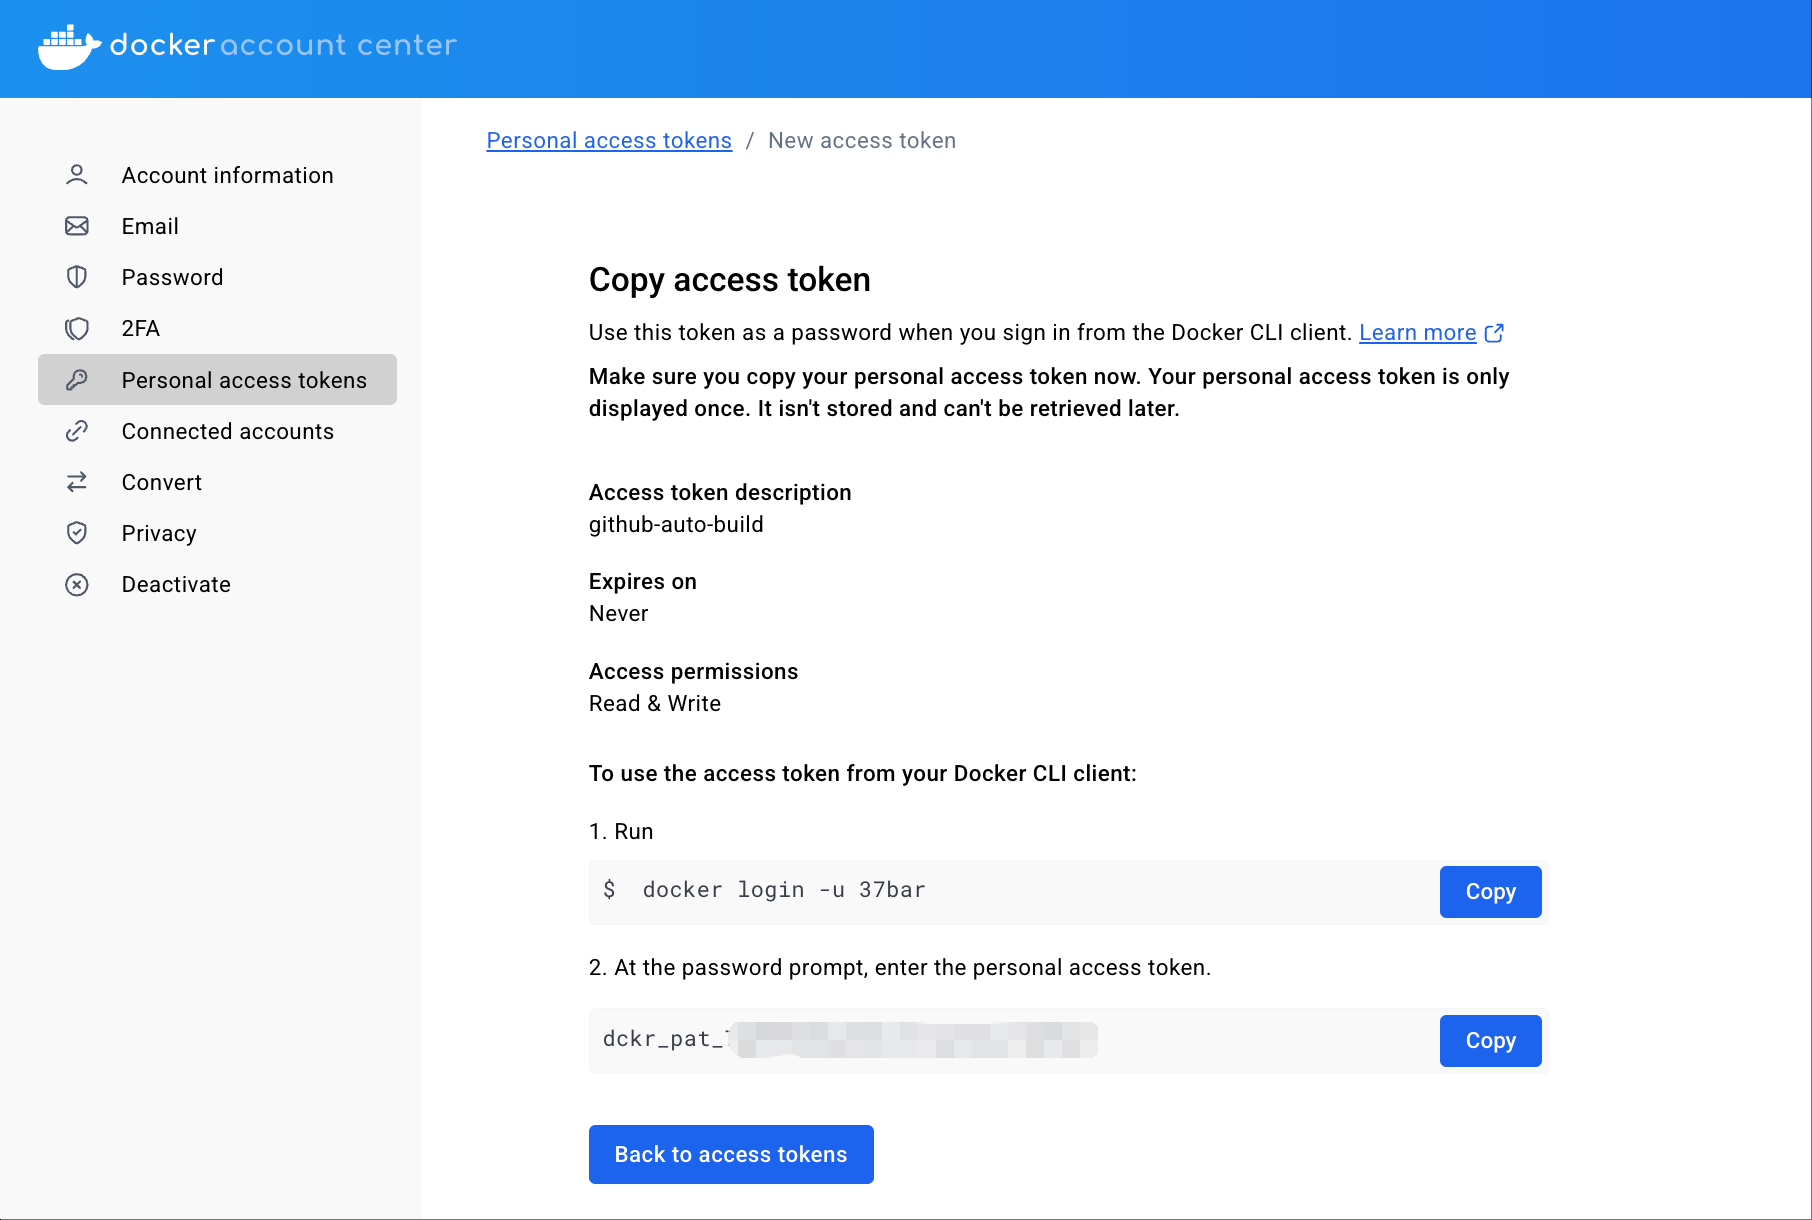Image resolution: width=1812 pixels, height=1220 pixels.
Task: Click the Privacy shield-check icon
Action: pyautogui.click(x=77, y=533)
